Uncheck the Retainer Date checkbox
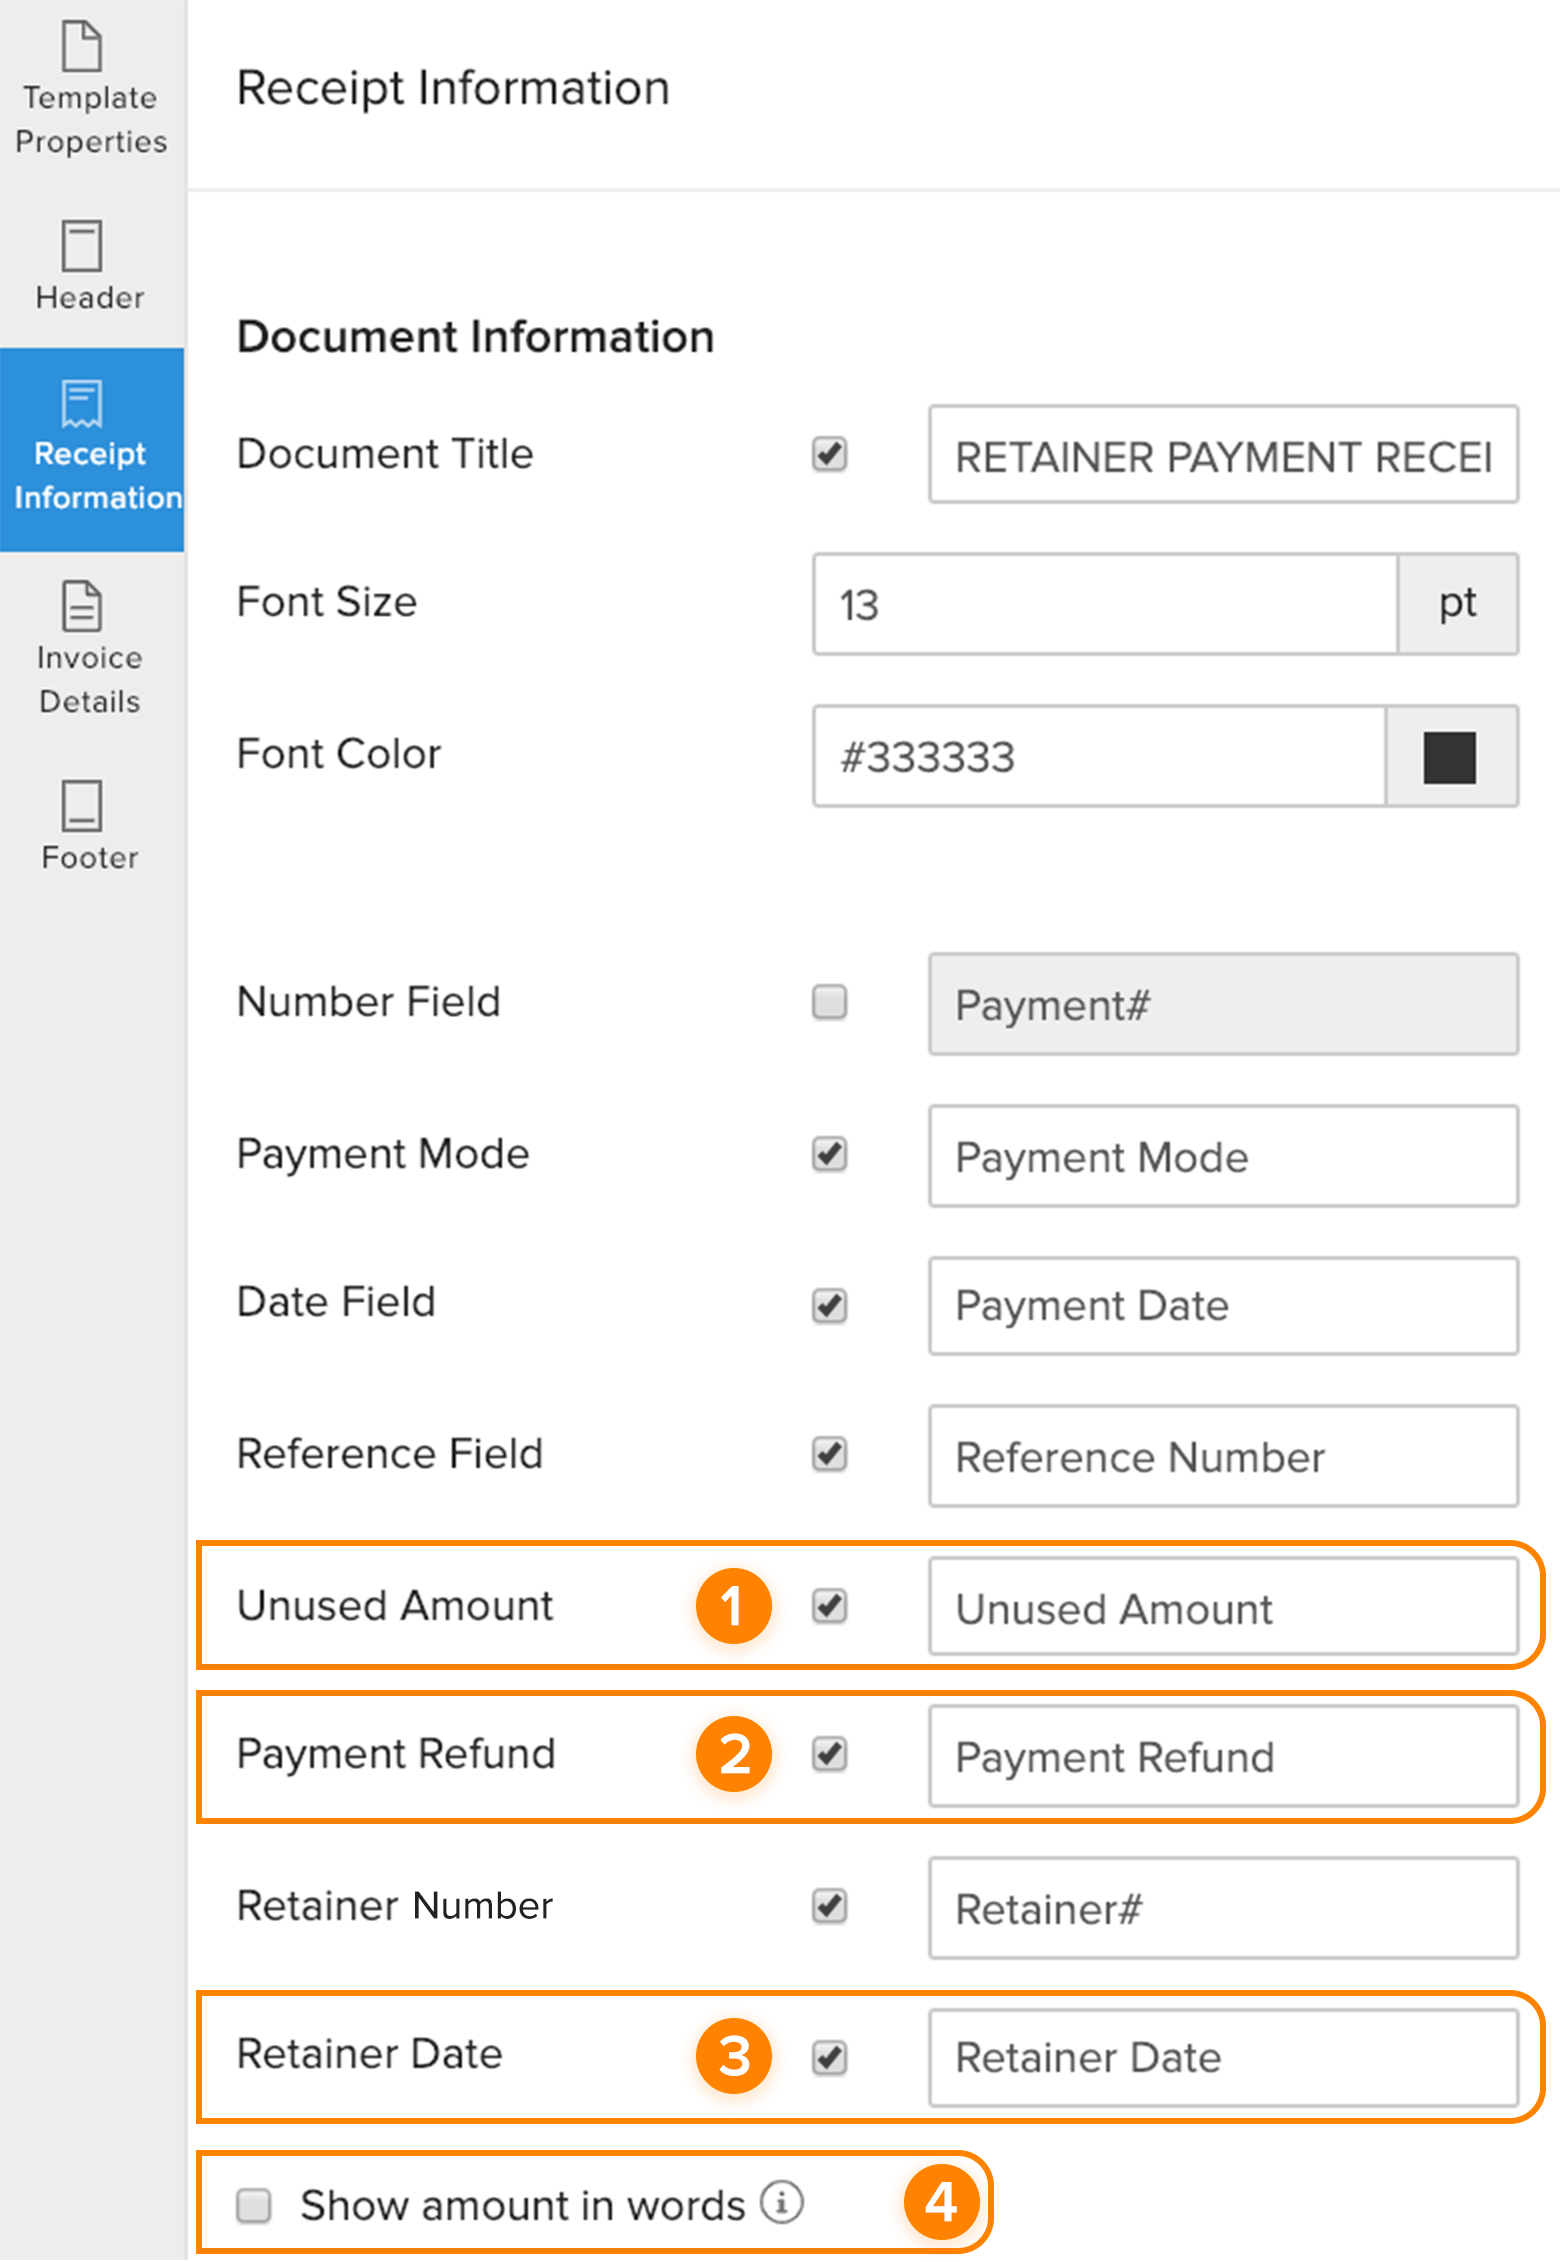 pos(830,2058)
